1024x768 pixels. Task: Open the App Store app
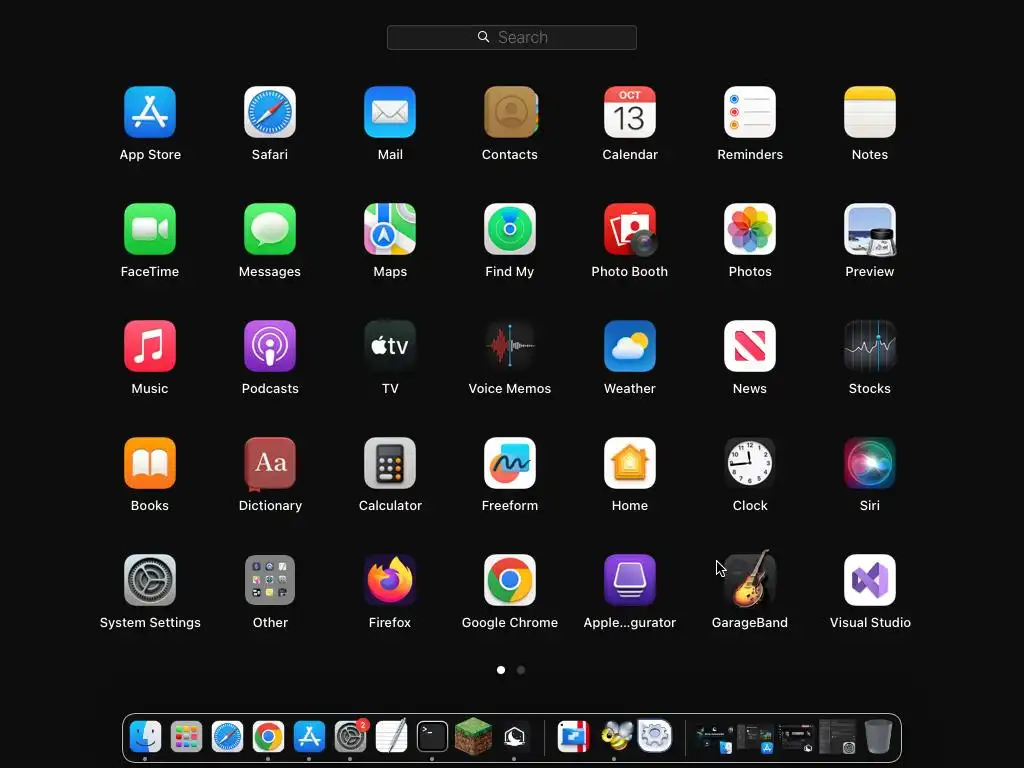tap(150, 112)
